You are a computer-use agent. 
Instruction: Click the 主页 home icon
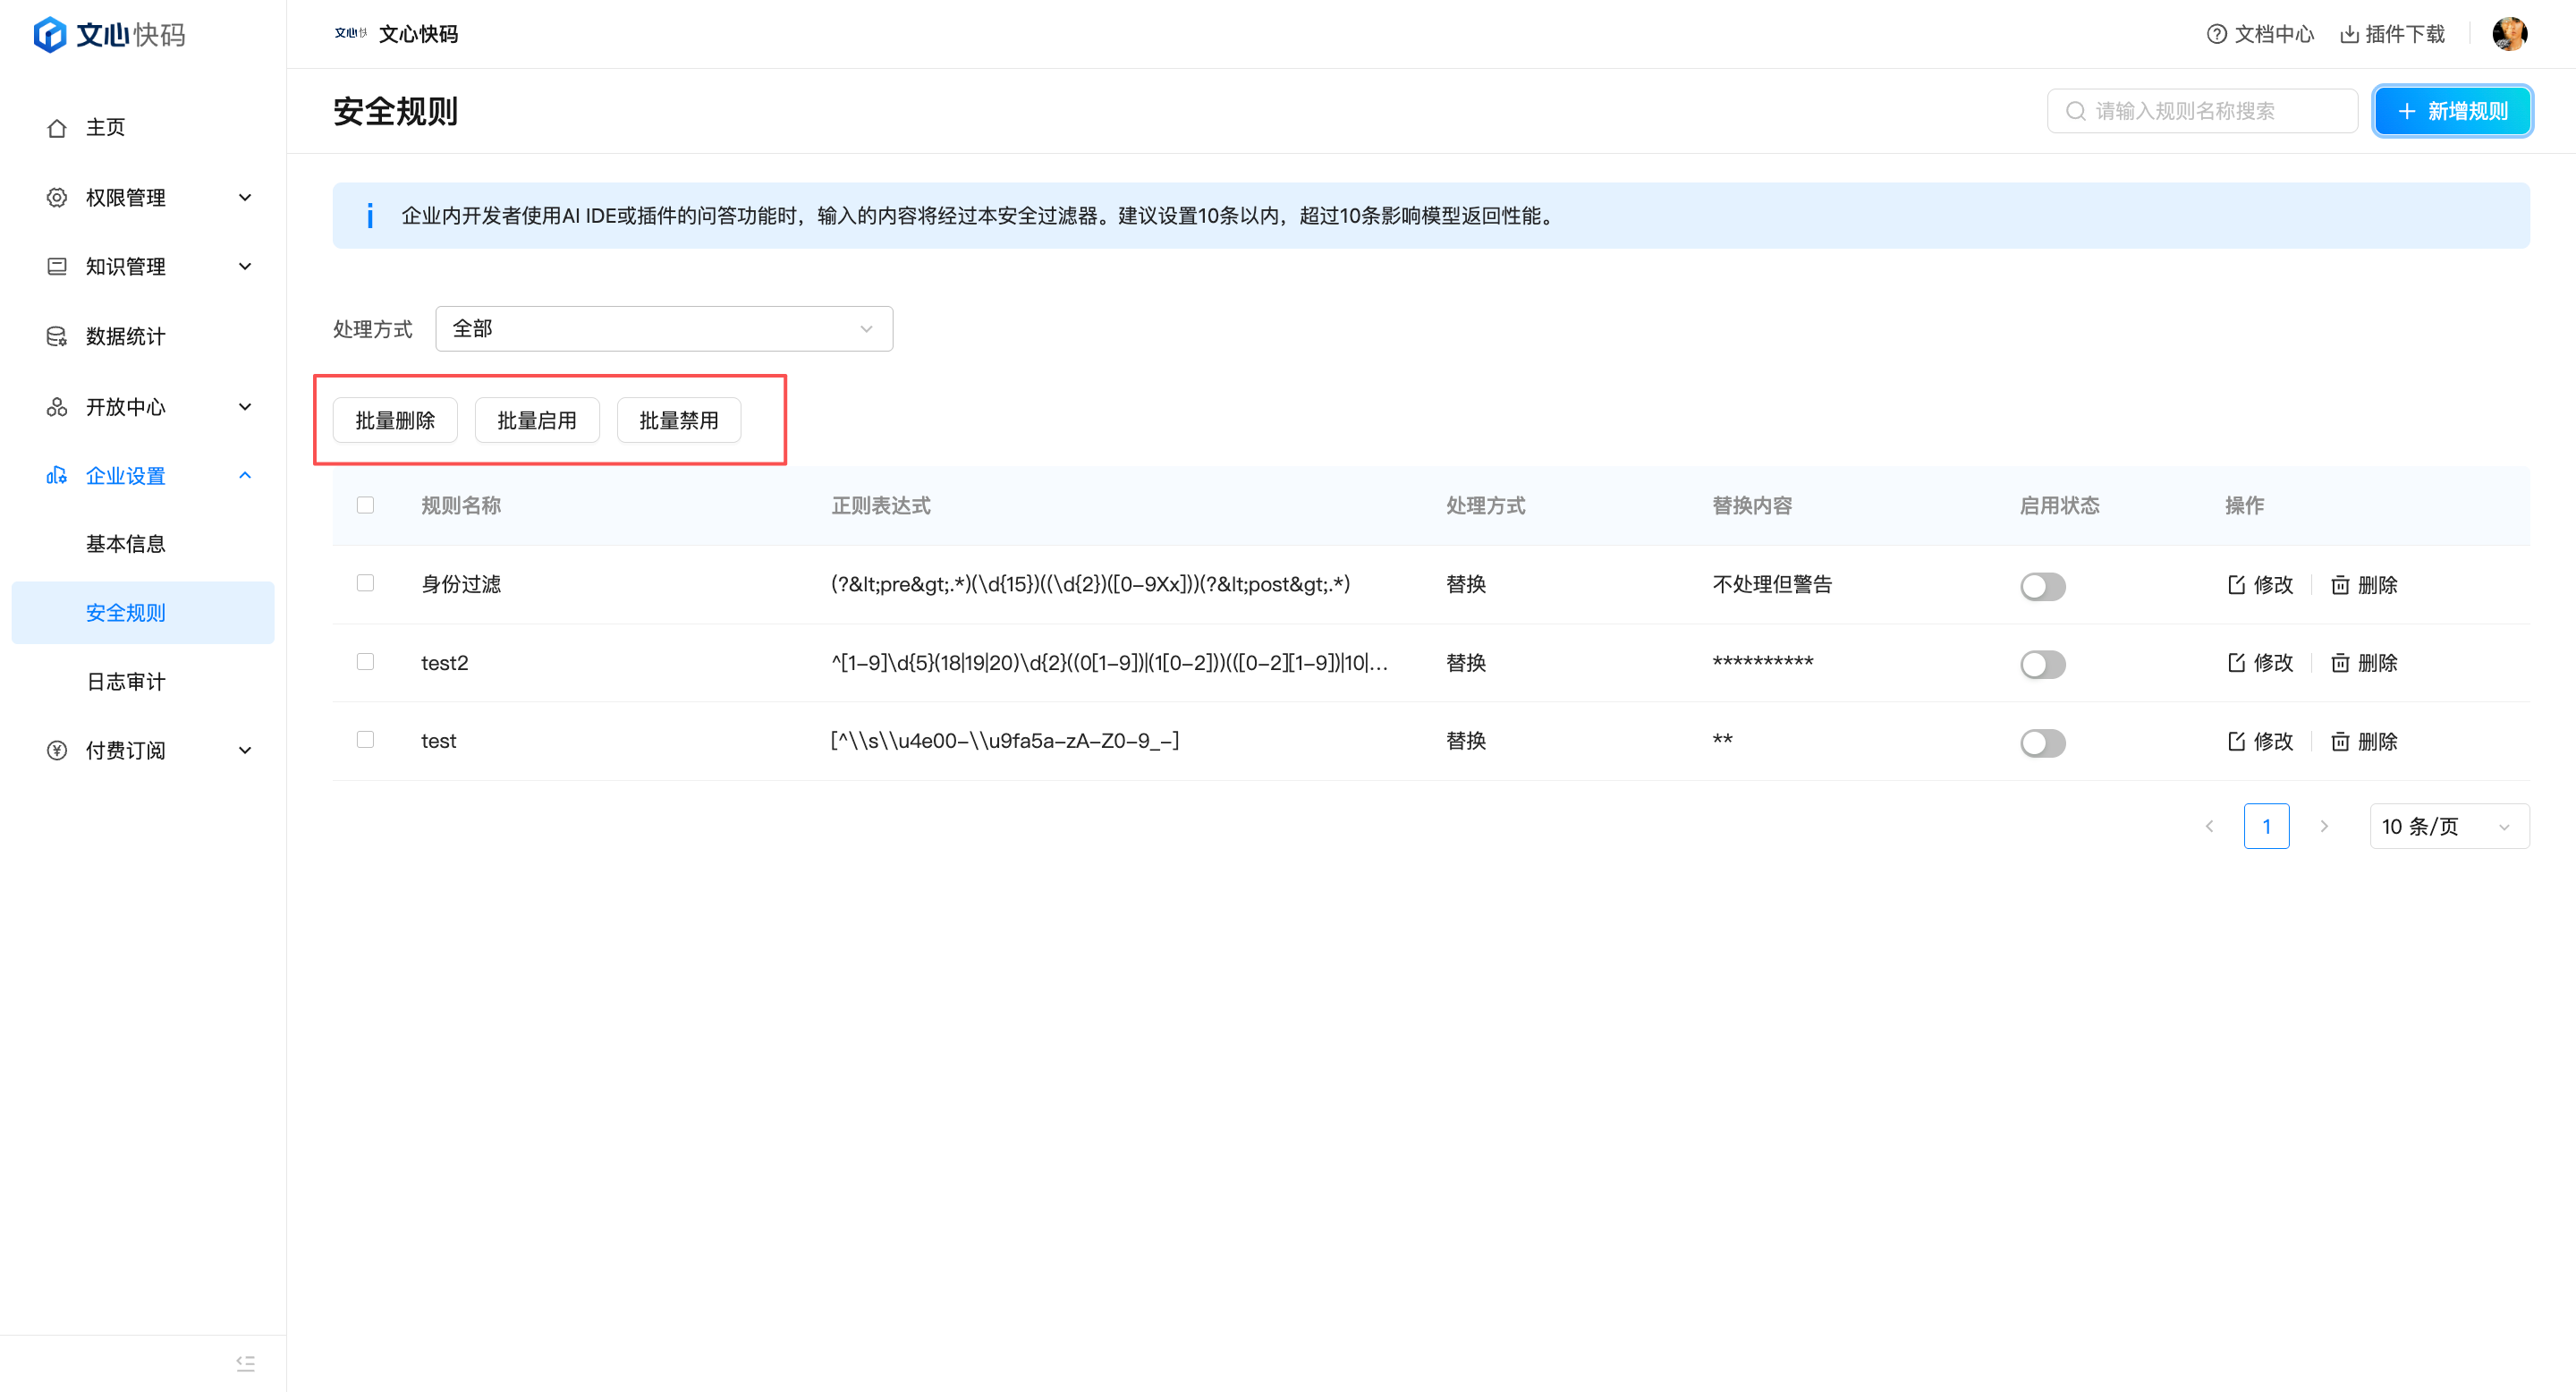coord(57,128)
